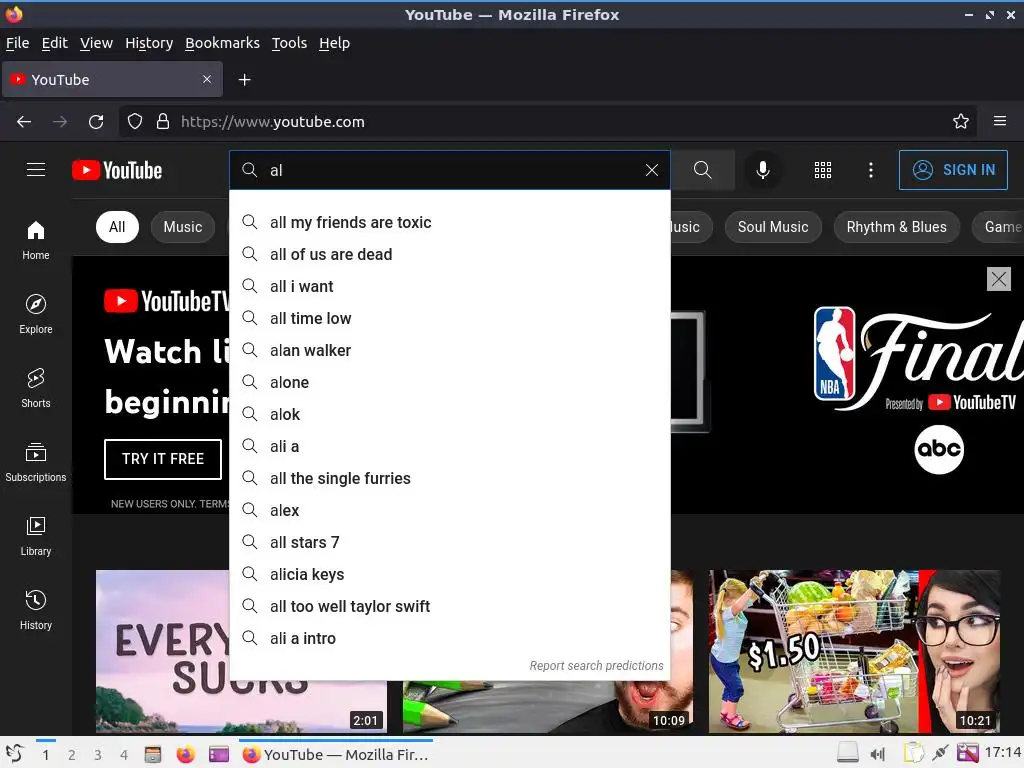This screenshot has height=768, width=1024.
Task: Open the YouTube hamburger guide menu
Action: click(x=36, y=170)
